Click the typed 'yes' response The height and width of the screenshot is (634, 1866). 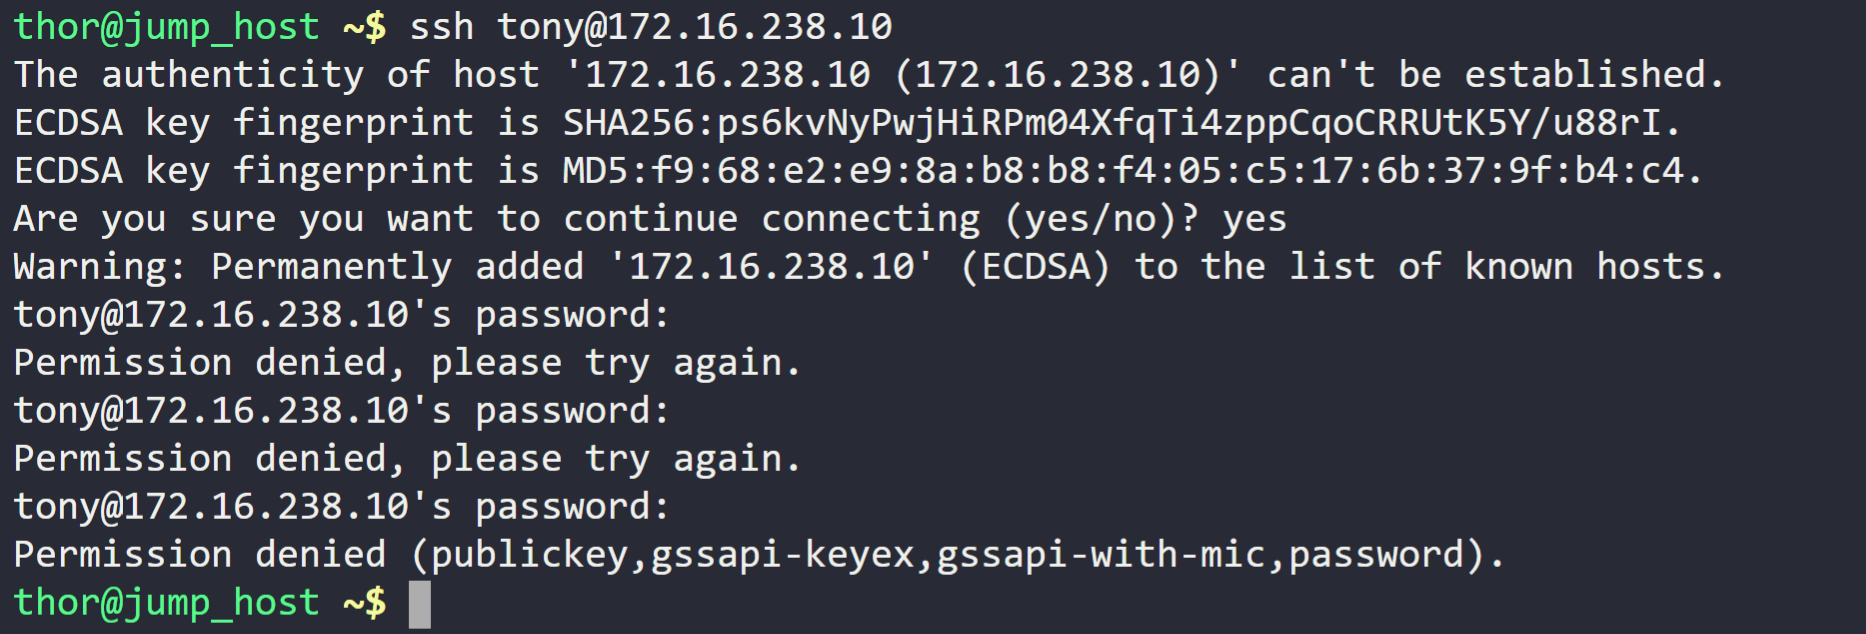pyautogui.click(x=1255, y=219)
